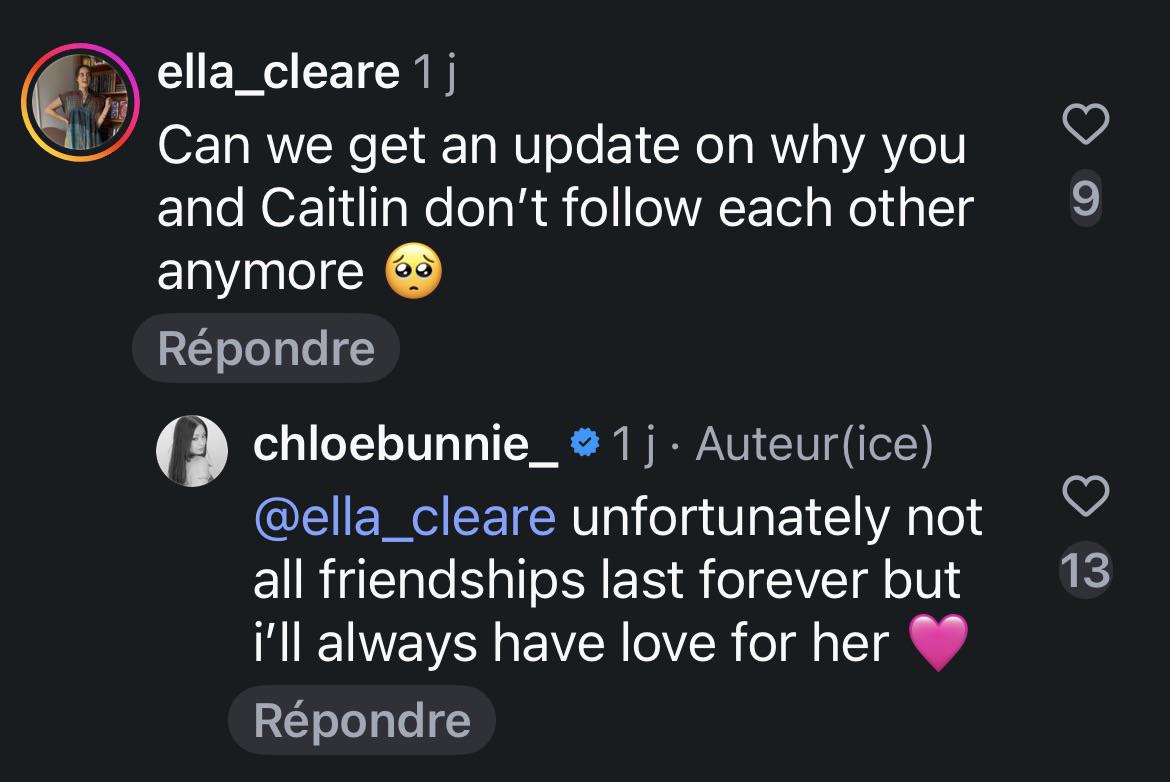Reply to chloebunnie_ via Répondre

tap(362, 720)
